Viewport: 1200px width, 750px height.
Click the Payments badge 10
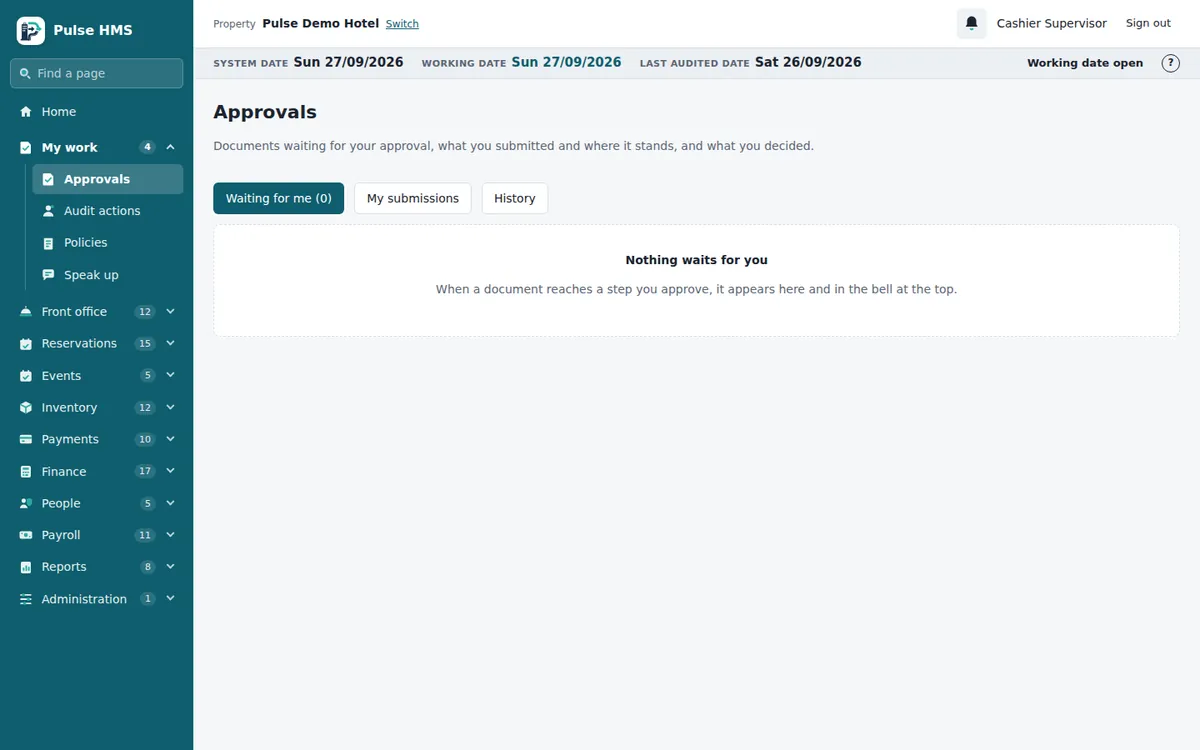(x=145, y=439)
